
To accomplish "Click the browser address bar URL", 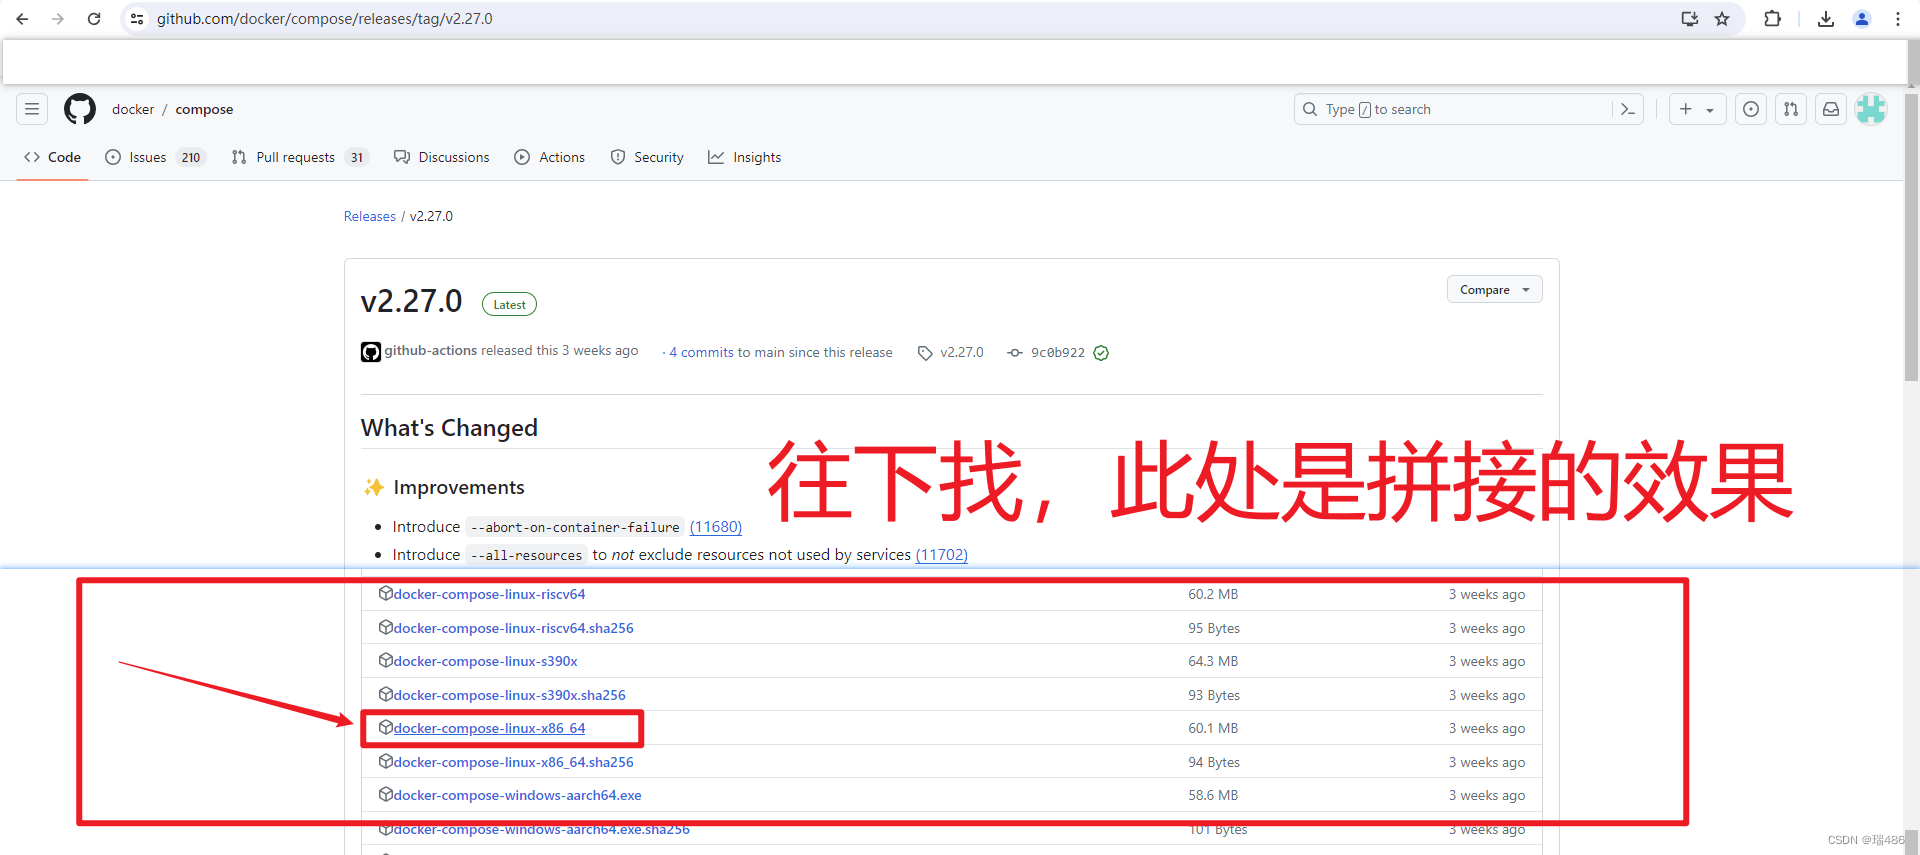I will (x=325, y=19).
